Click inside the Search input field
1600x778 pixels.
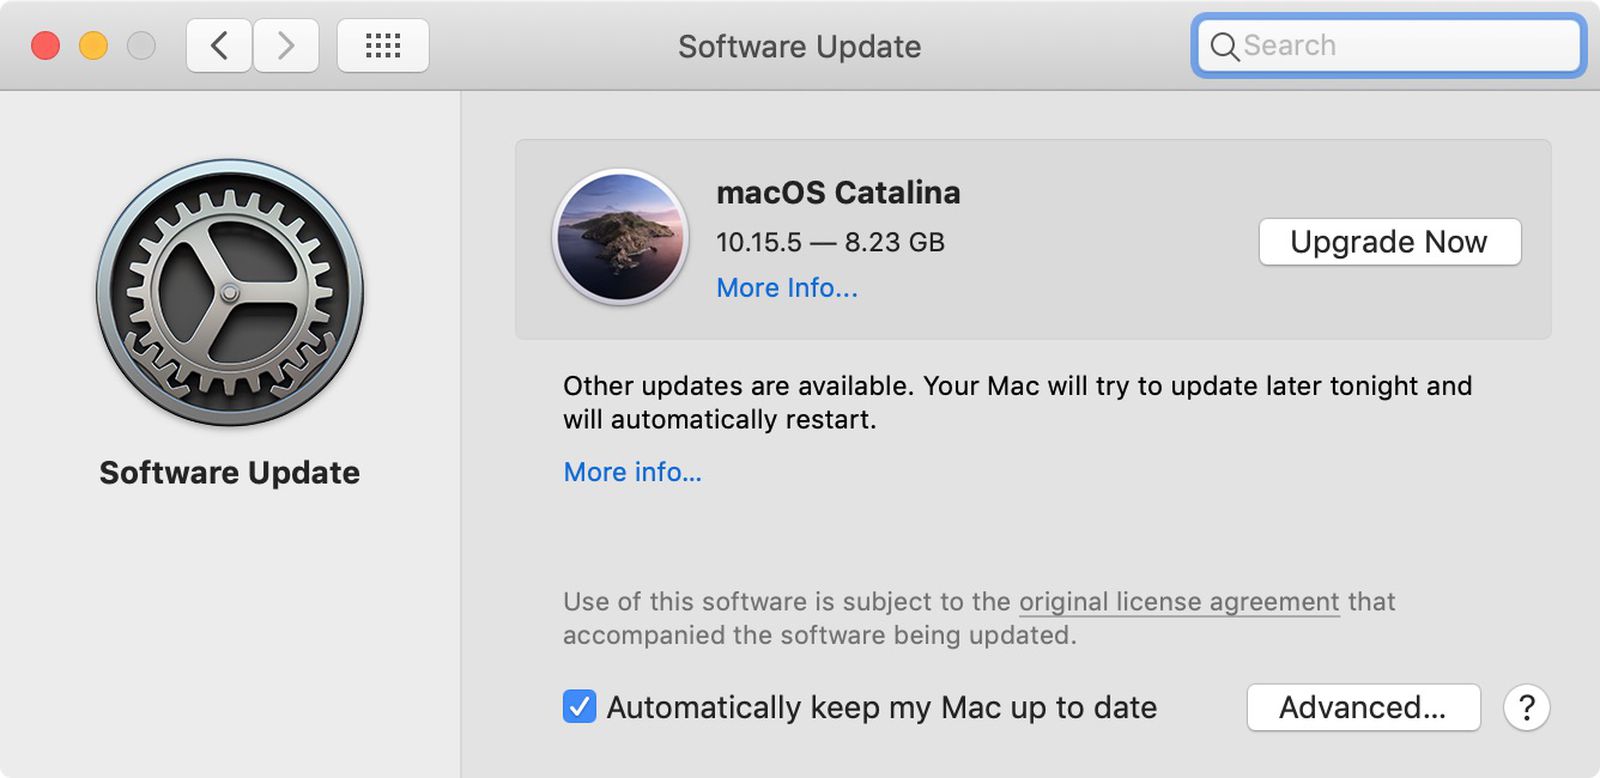pos(1390,45)
